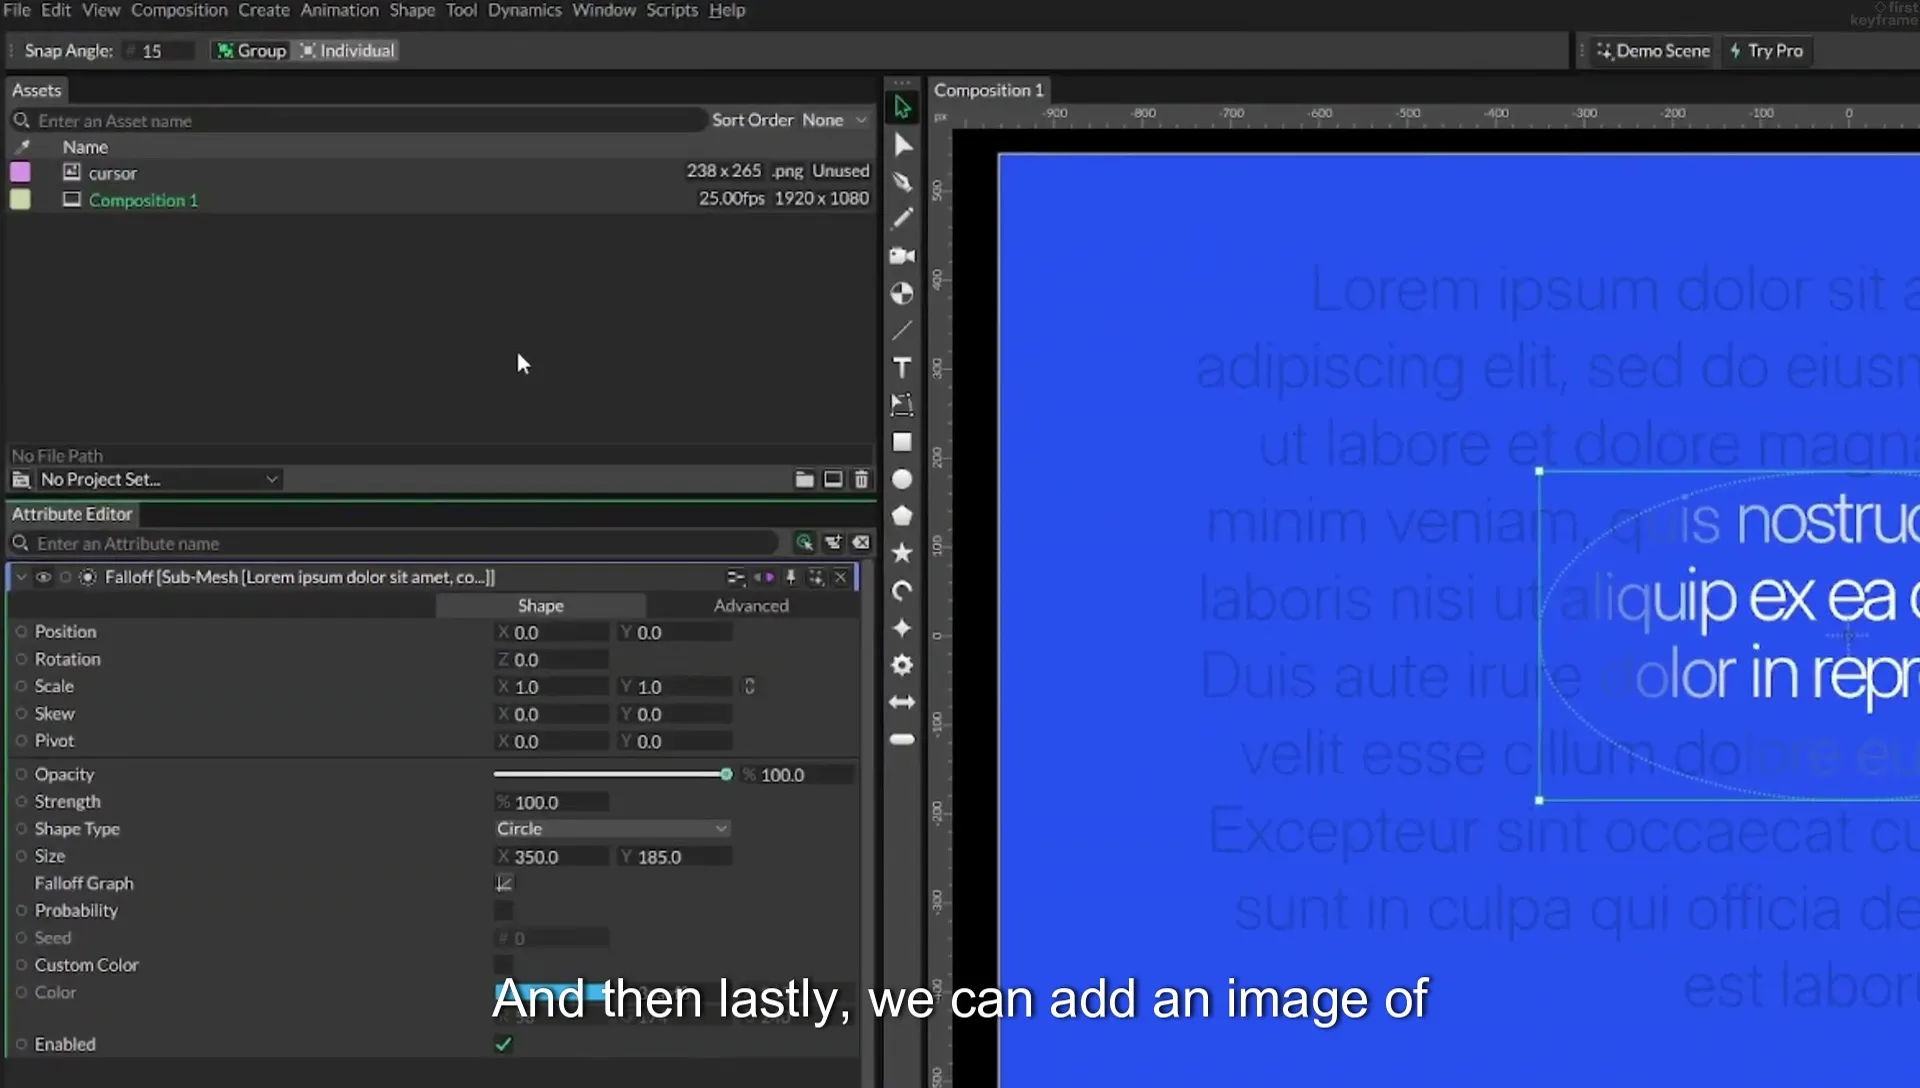Select the Rectangle shape tool
This screenshot has width=1920, height=1088.
[x=902, y=442]
